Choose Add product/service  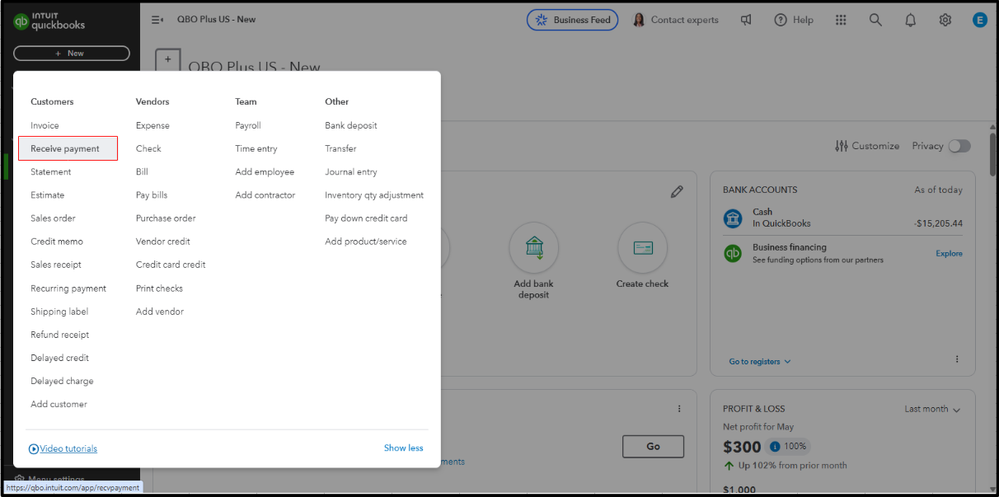pyautogui.click(x=366, y=241)
